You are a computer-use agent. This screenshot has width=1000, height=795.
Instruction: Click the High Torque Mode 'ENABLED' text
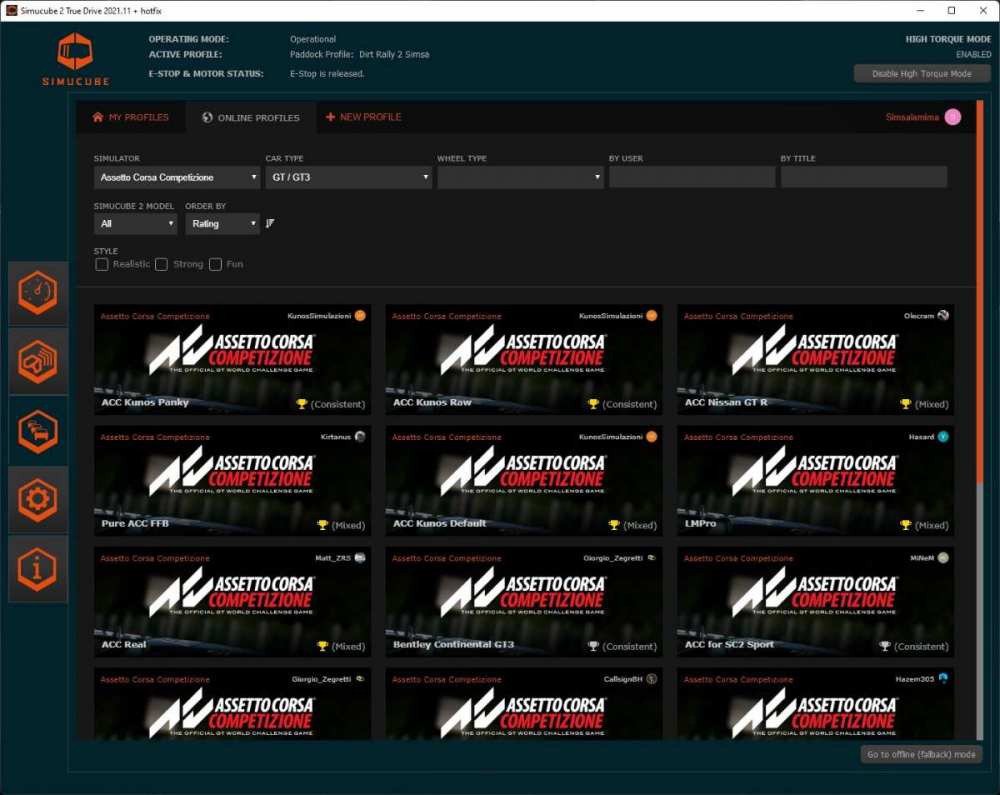973,55
